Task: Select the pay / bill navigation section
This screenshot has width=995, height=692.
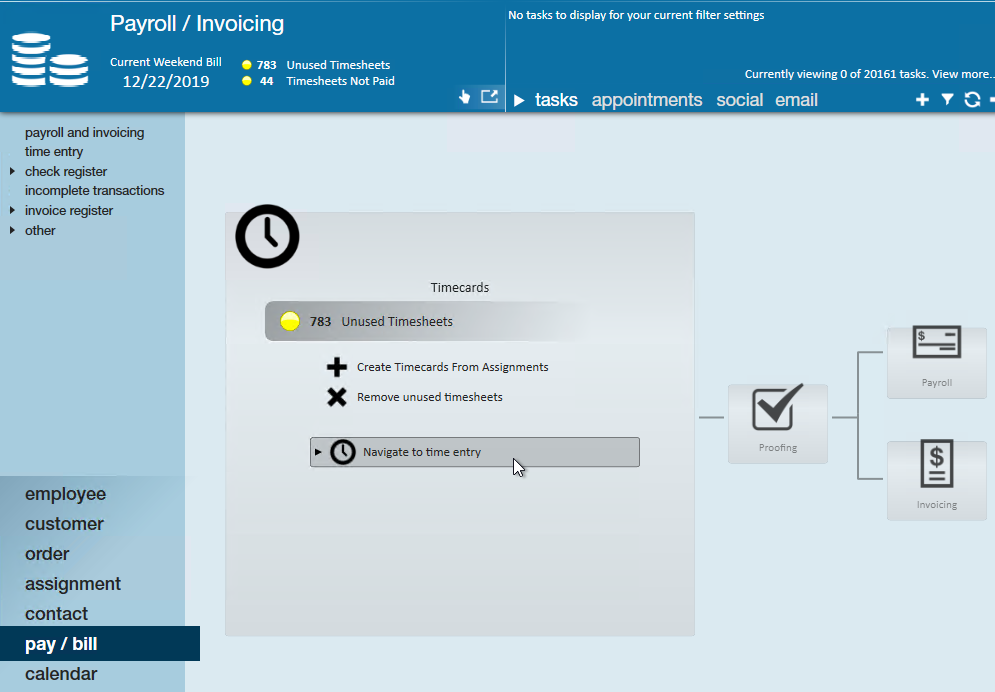Action: click(x=100, y=644)
